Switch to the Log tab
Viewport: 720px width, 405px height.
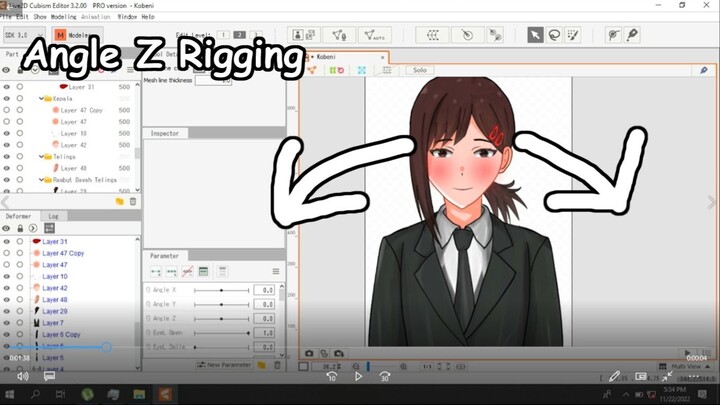[53, 216]
